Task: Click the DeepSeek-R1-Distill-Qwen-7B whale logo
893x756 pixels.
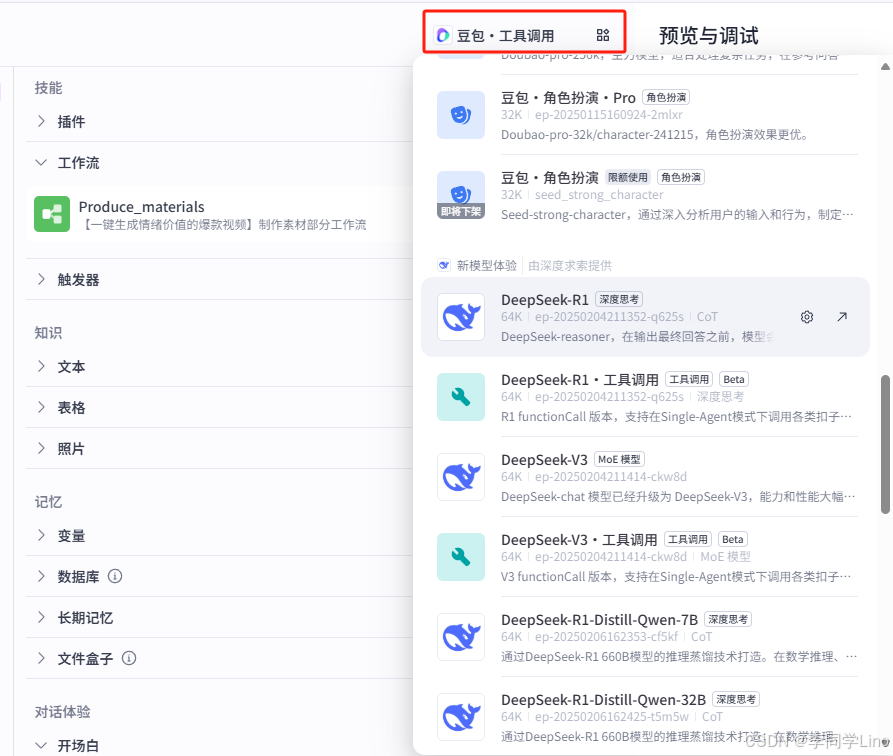Action: (x=461, y=637)
